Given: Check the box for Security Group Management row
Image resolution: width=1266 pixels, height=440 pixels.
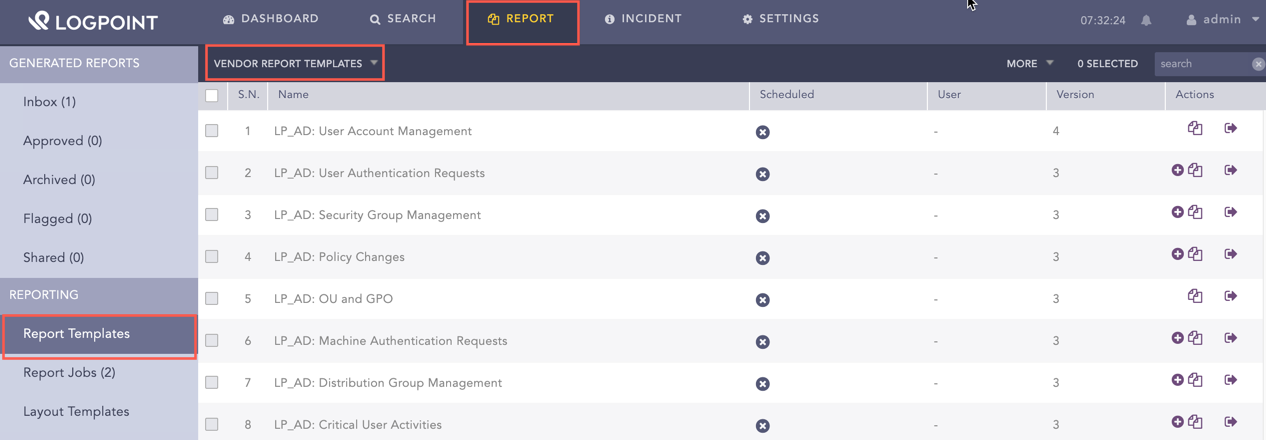Looking at the screenshot, I should point(212,215).
